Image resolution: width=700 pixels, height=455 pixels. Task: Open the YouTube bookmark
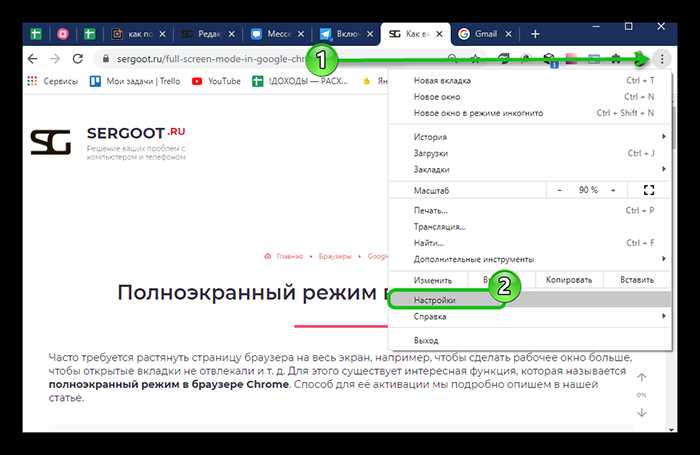pos(215,81)
